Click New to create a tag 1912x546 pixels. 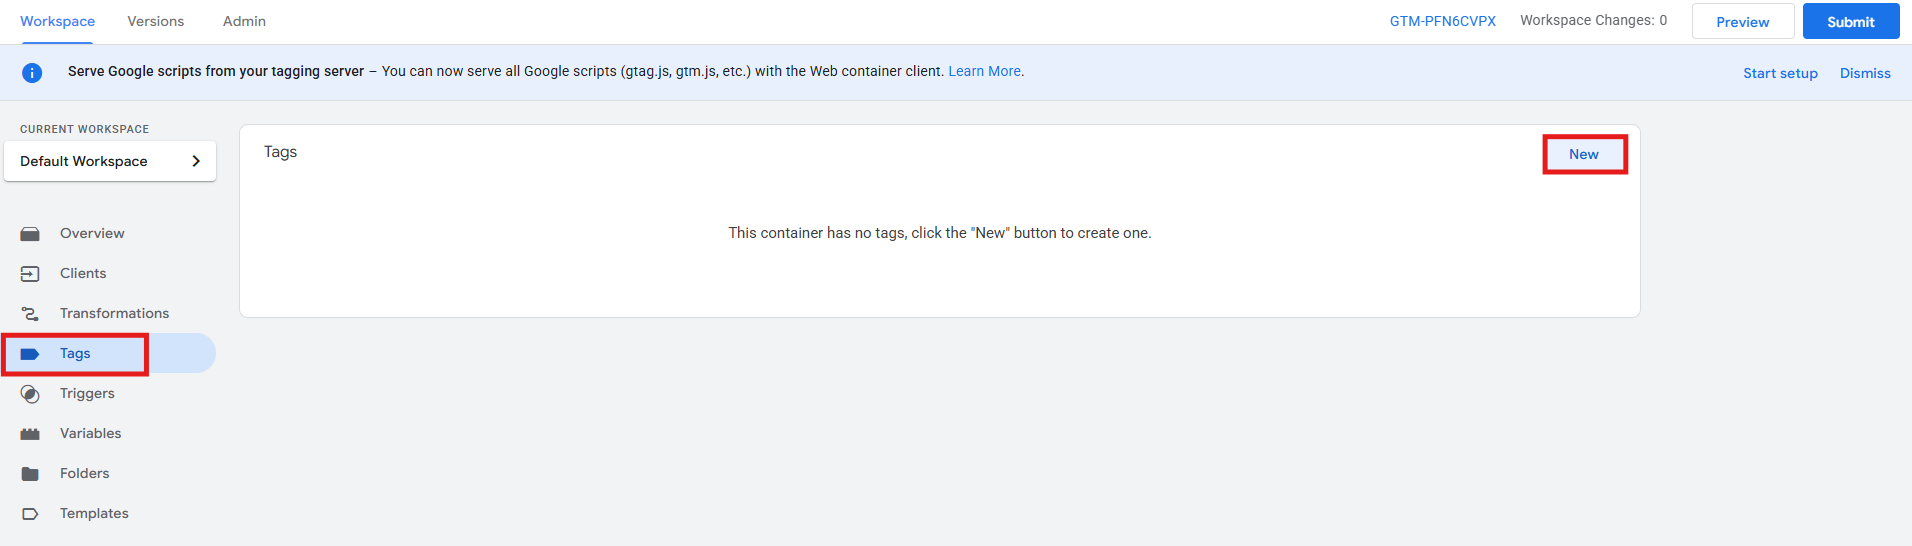(x=1584, y=154)
